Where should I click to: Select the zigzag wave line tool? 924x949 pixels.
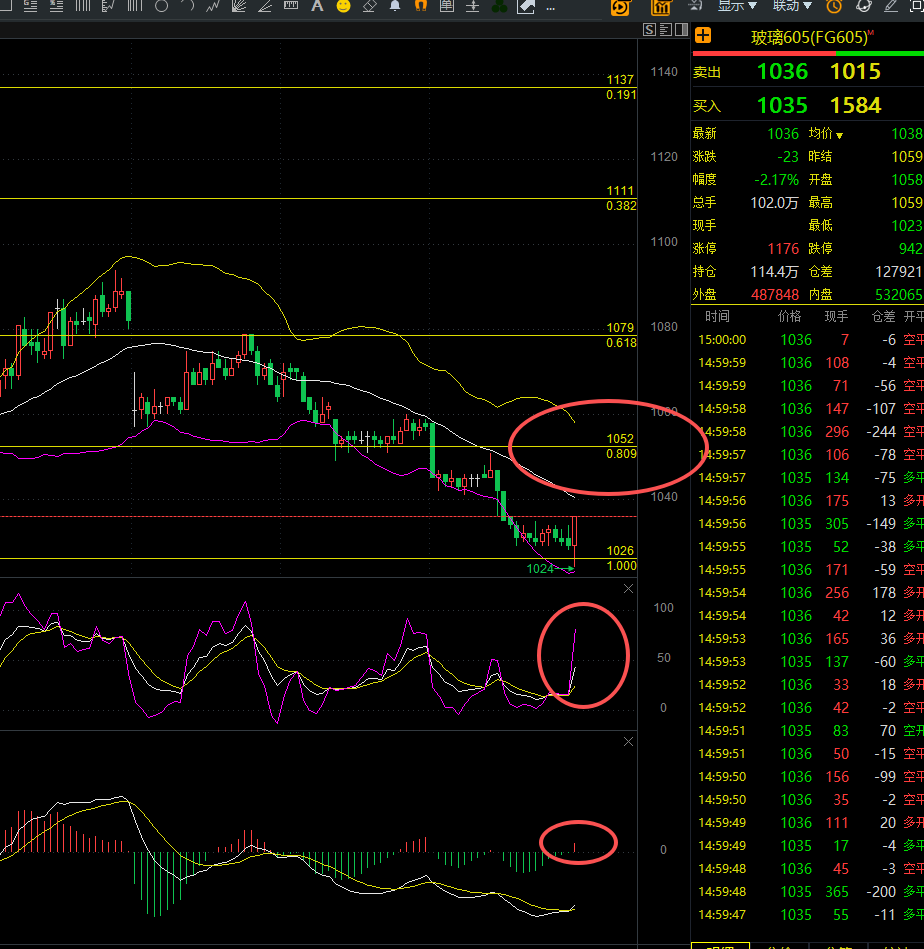[213, 7]
